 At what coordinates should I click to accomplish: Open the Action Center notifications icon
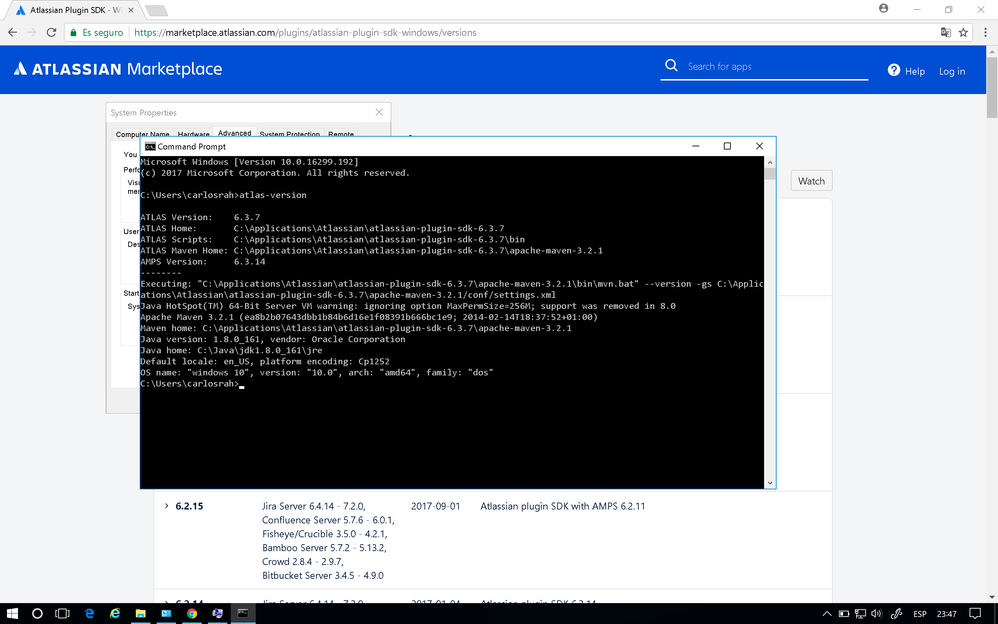click(x=975, y=614)
